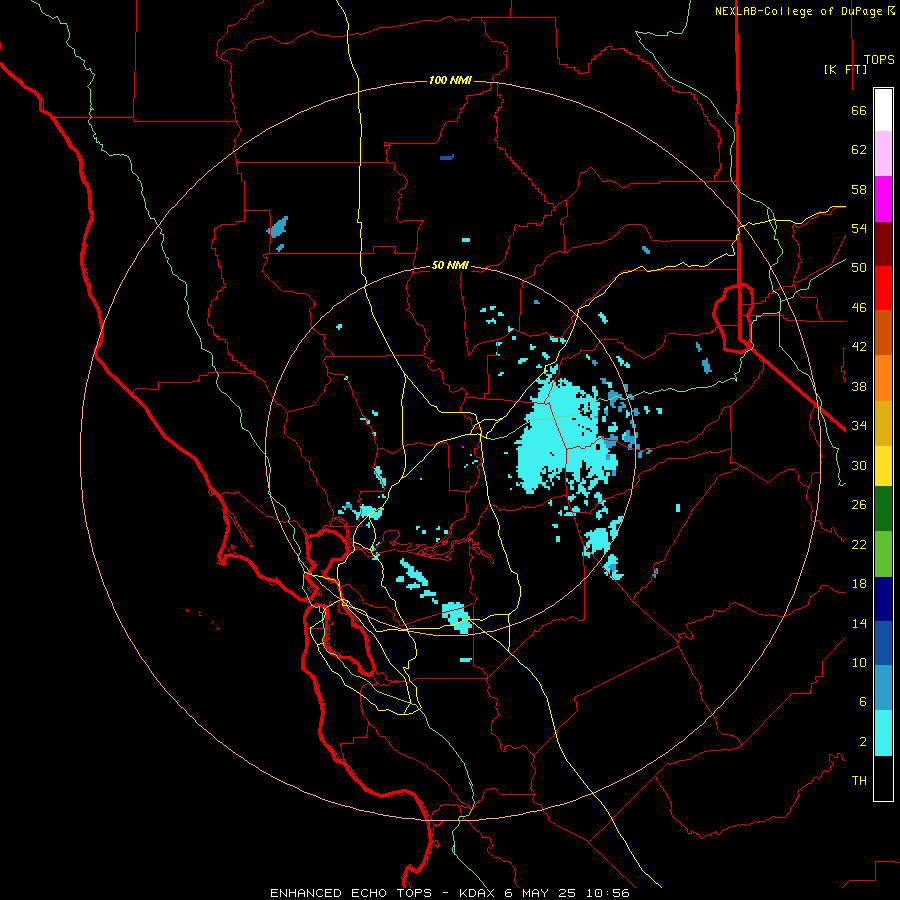Click the "18" legend value
Screen dimensions: 900x900
[x=859, y=584]
